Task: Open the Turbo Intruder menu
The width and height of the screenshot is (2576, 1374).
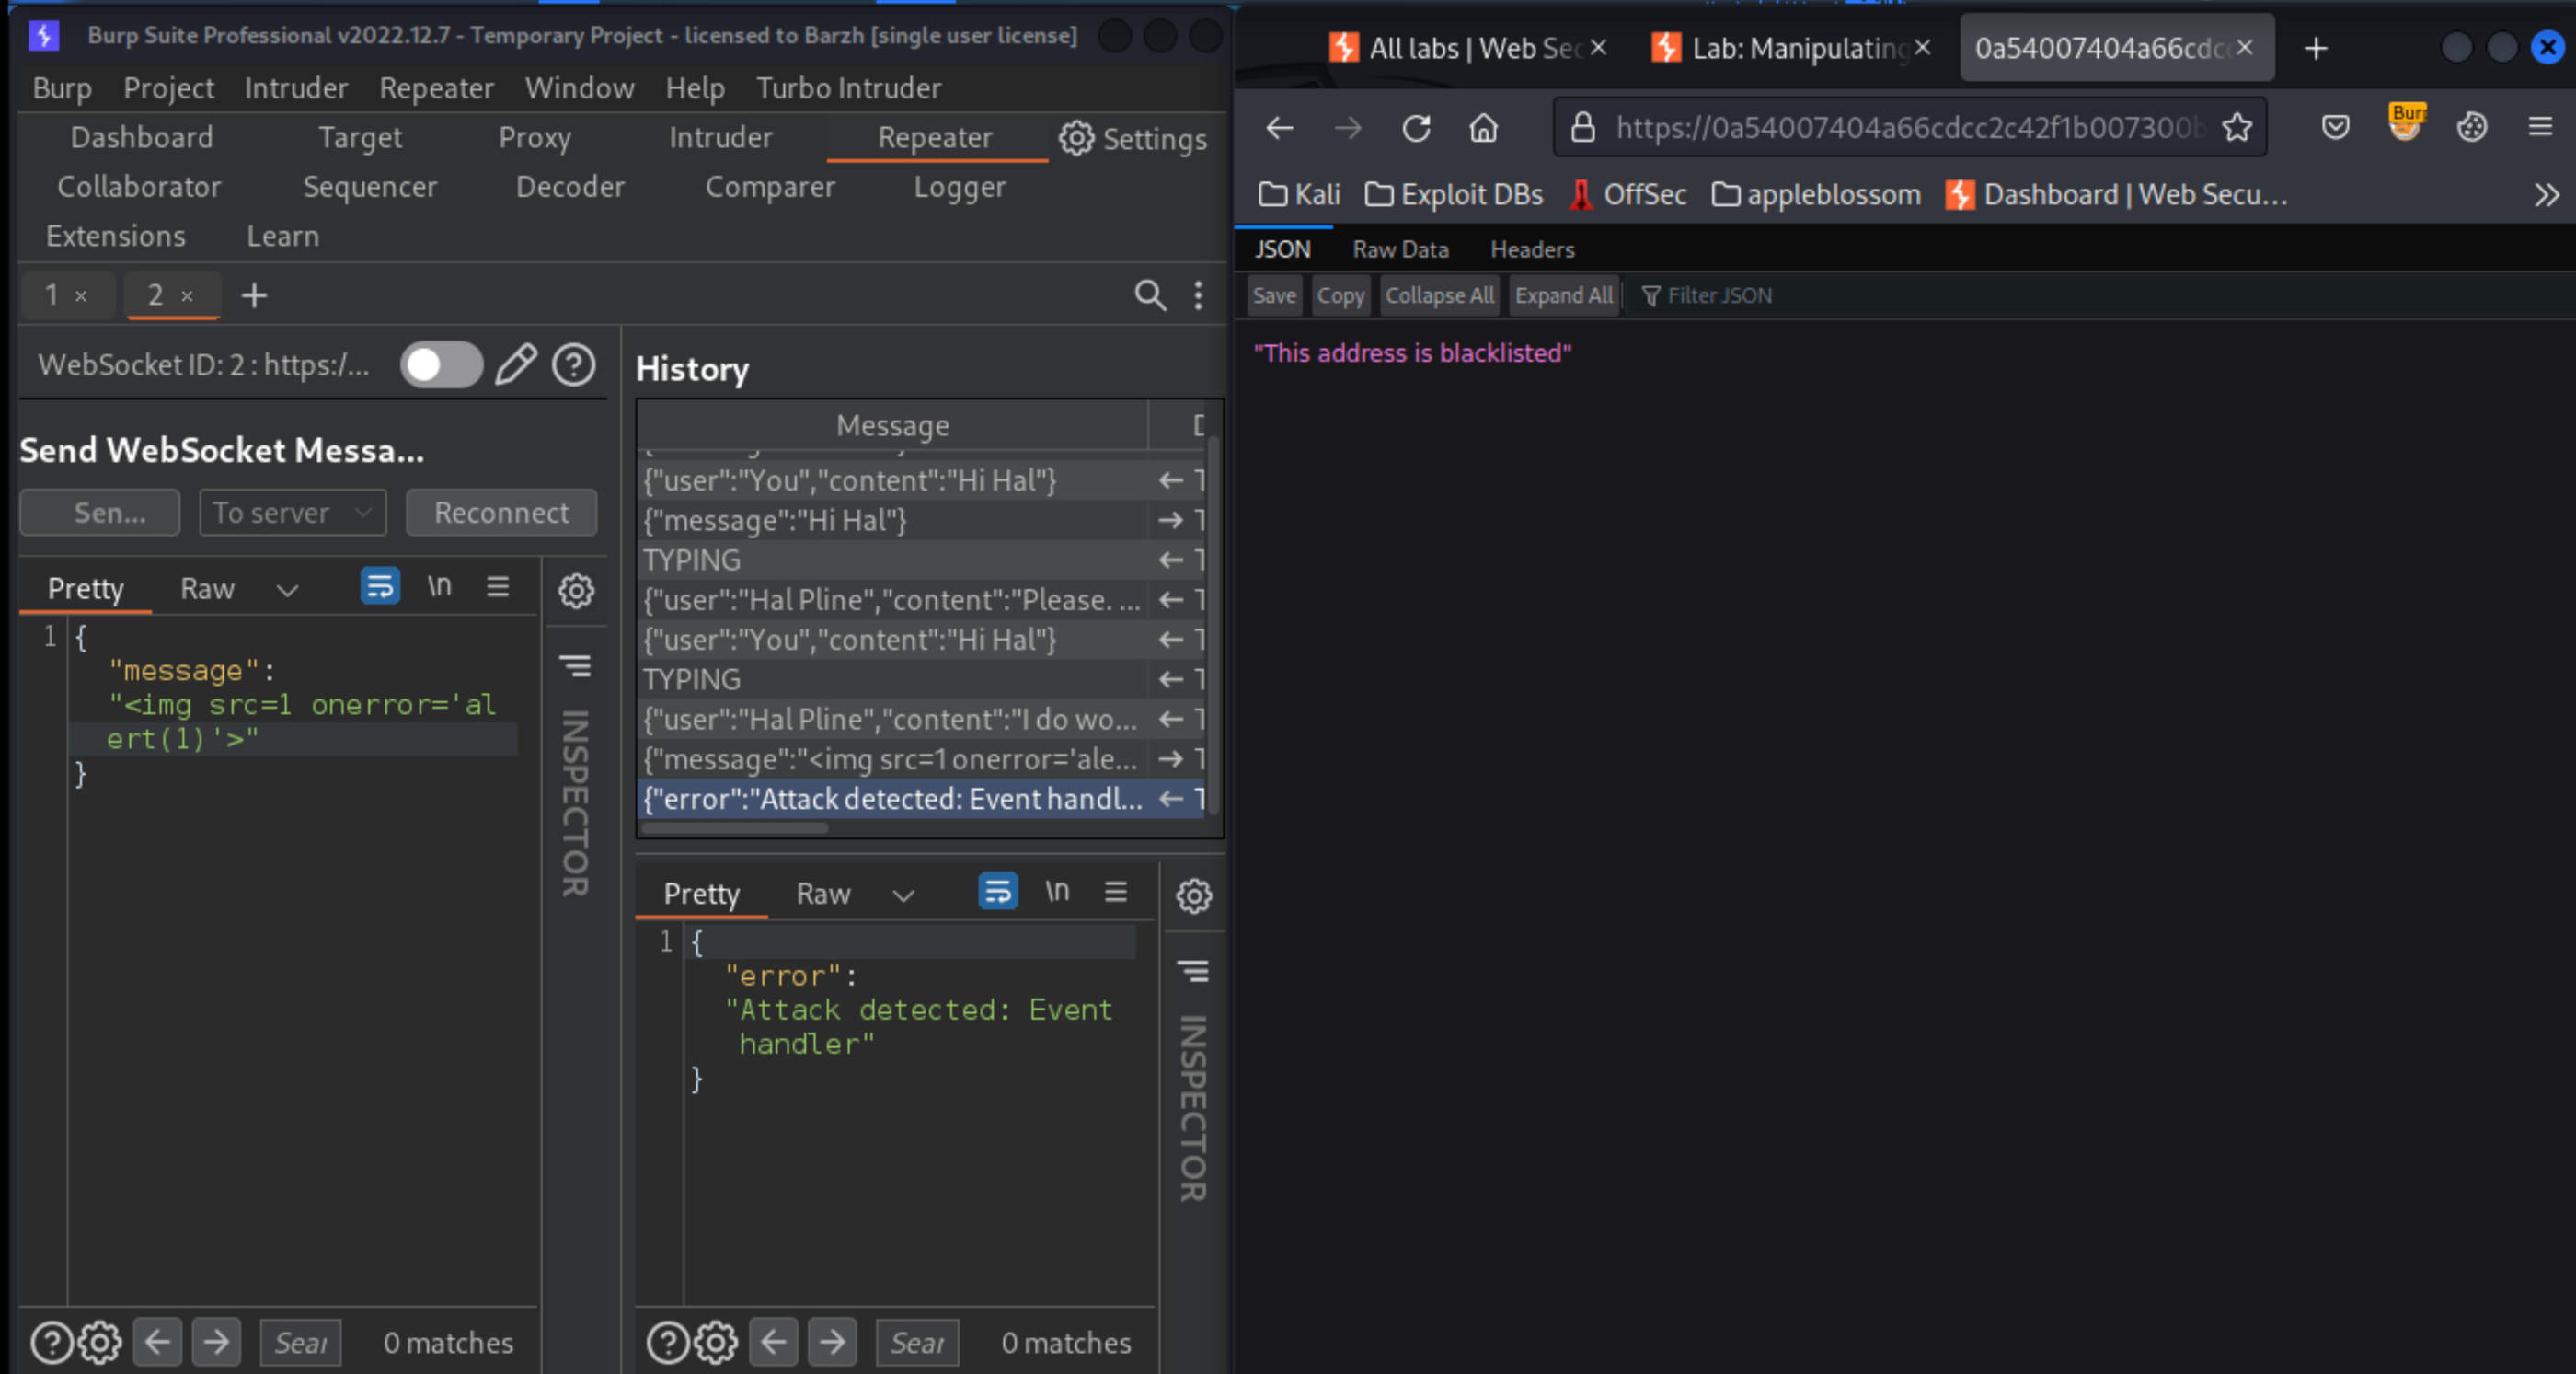Action: coord(848,88)
